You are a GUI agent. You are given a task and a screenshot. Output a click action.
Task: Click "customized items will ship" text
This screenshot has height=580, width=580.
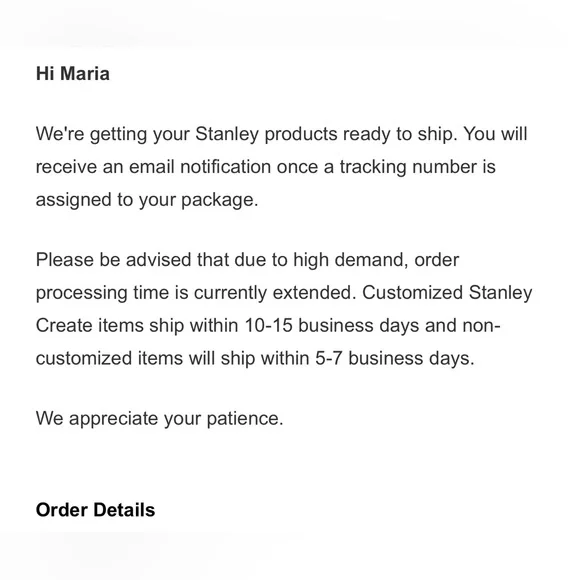pyautogui.click(x=145, y=359)
